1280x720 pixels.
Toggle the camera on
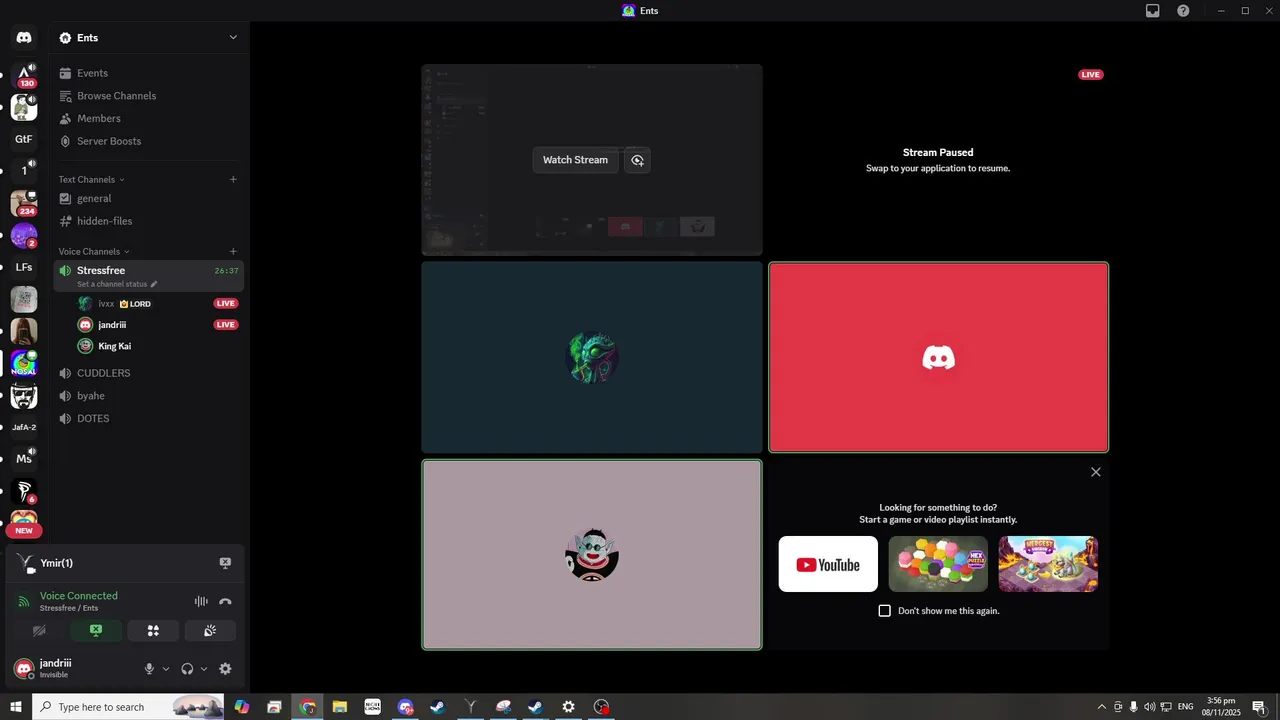click(x=40, y=631)
